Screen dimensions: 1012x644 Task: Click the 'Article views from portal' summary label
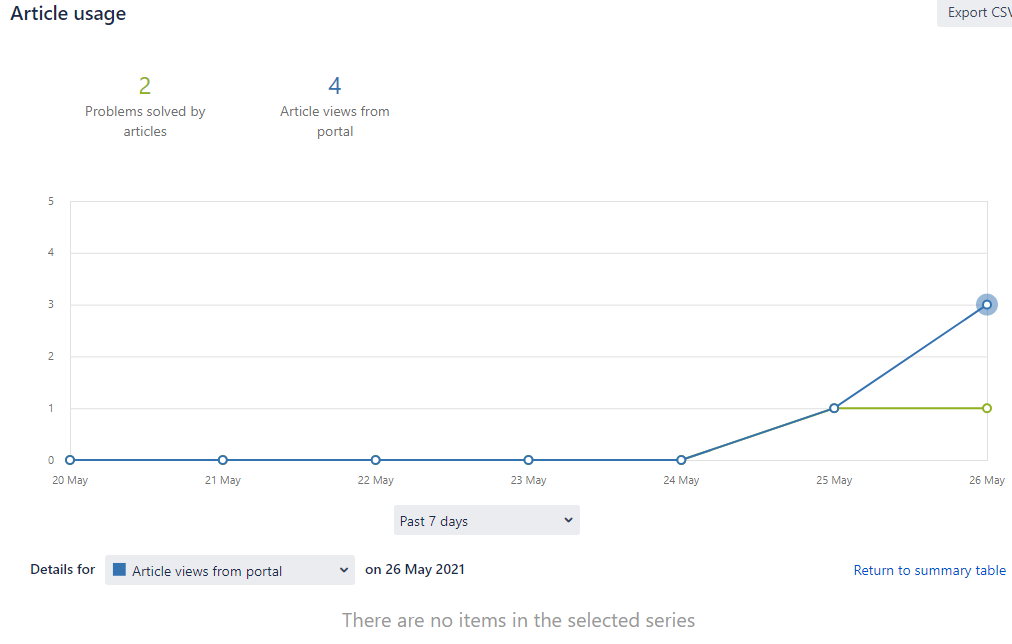coord(334,121)
